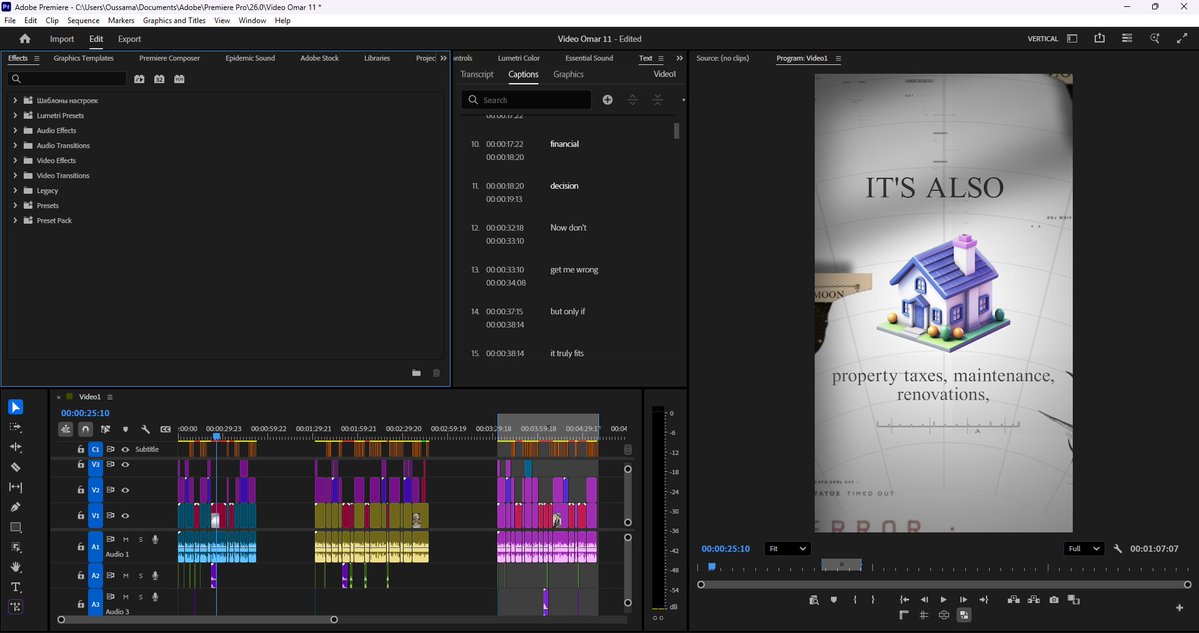This screenshot has width=1199, height=633.
Task: Toggle Snap in Timeline magnet button
Action: click(86, 430)
